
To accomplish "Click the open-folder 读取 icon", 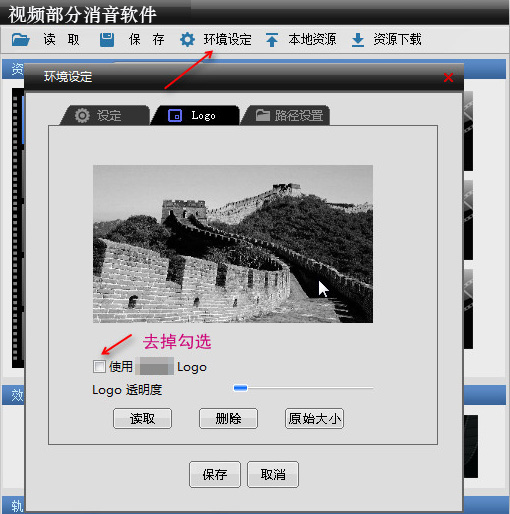I will [x=21, y=40].
